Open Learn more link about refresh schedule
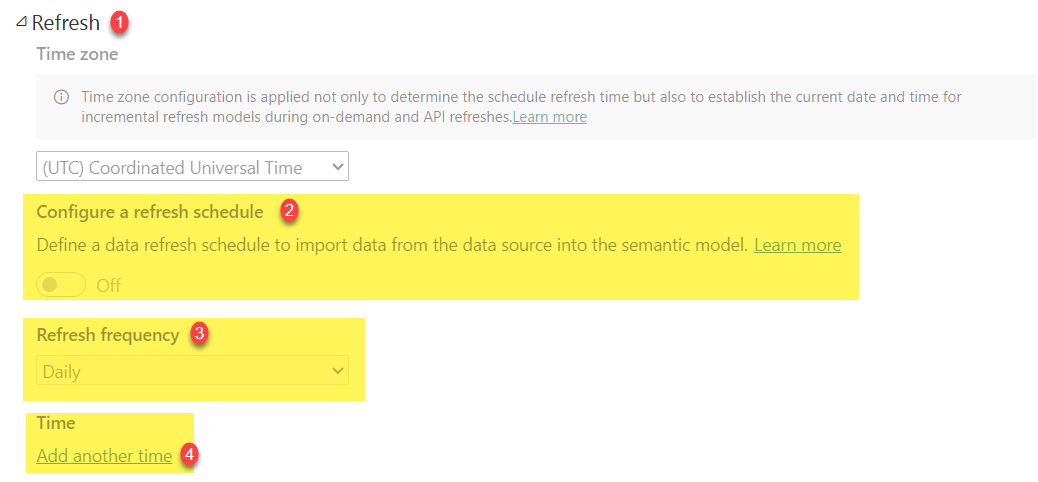The image size is (1038, 482). pos(798,246)
